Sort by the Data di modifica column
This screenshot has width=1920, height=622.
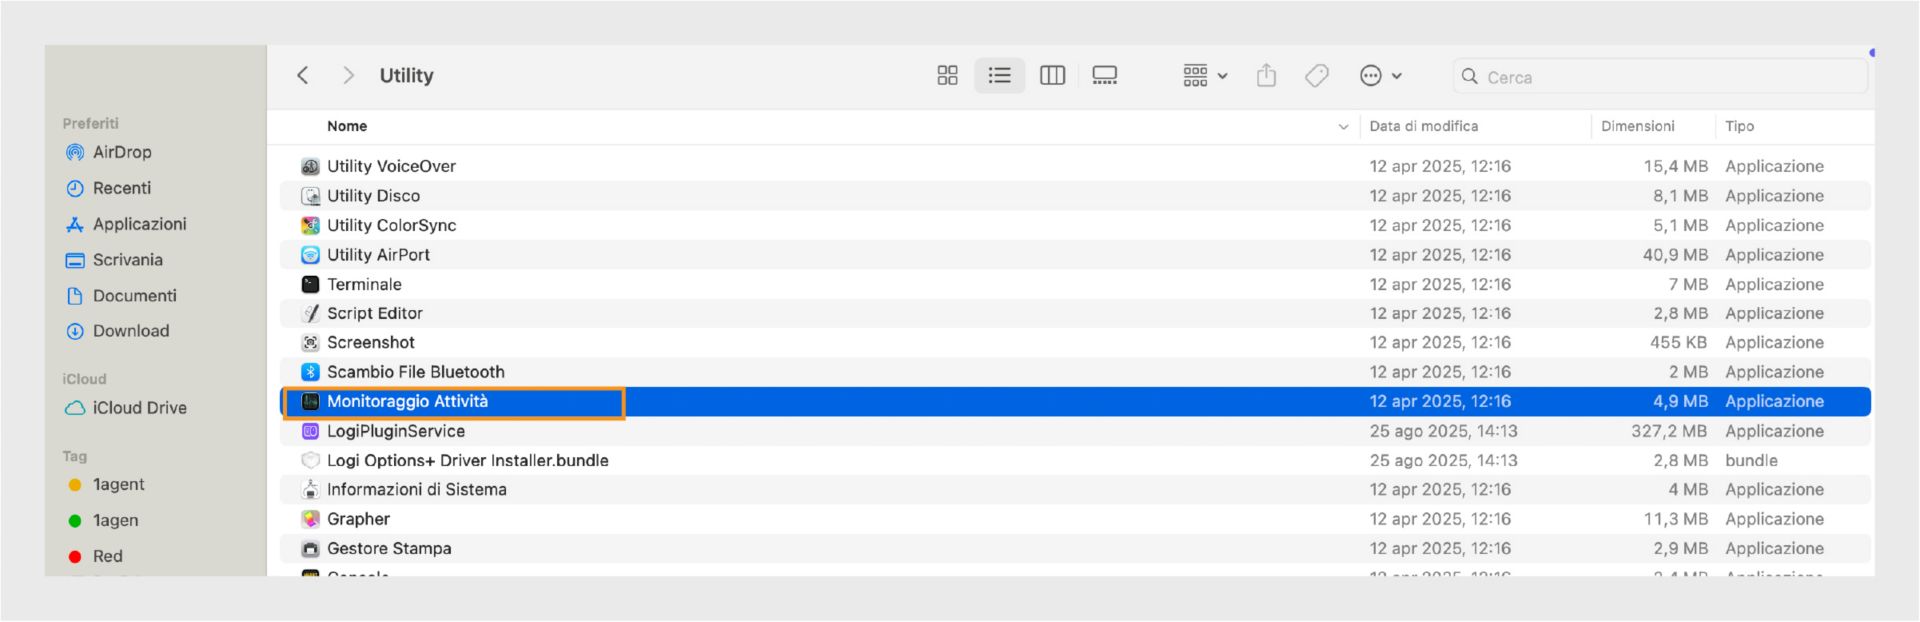coord(1423,126)
